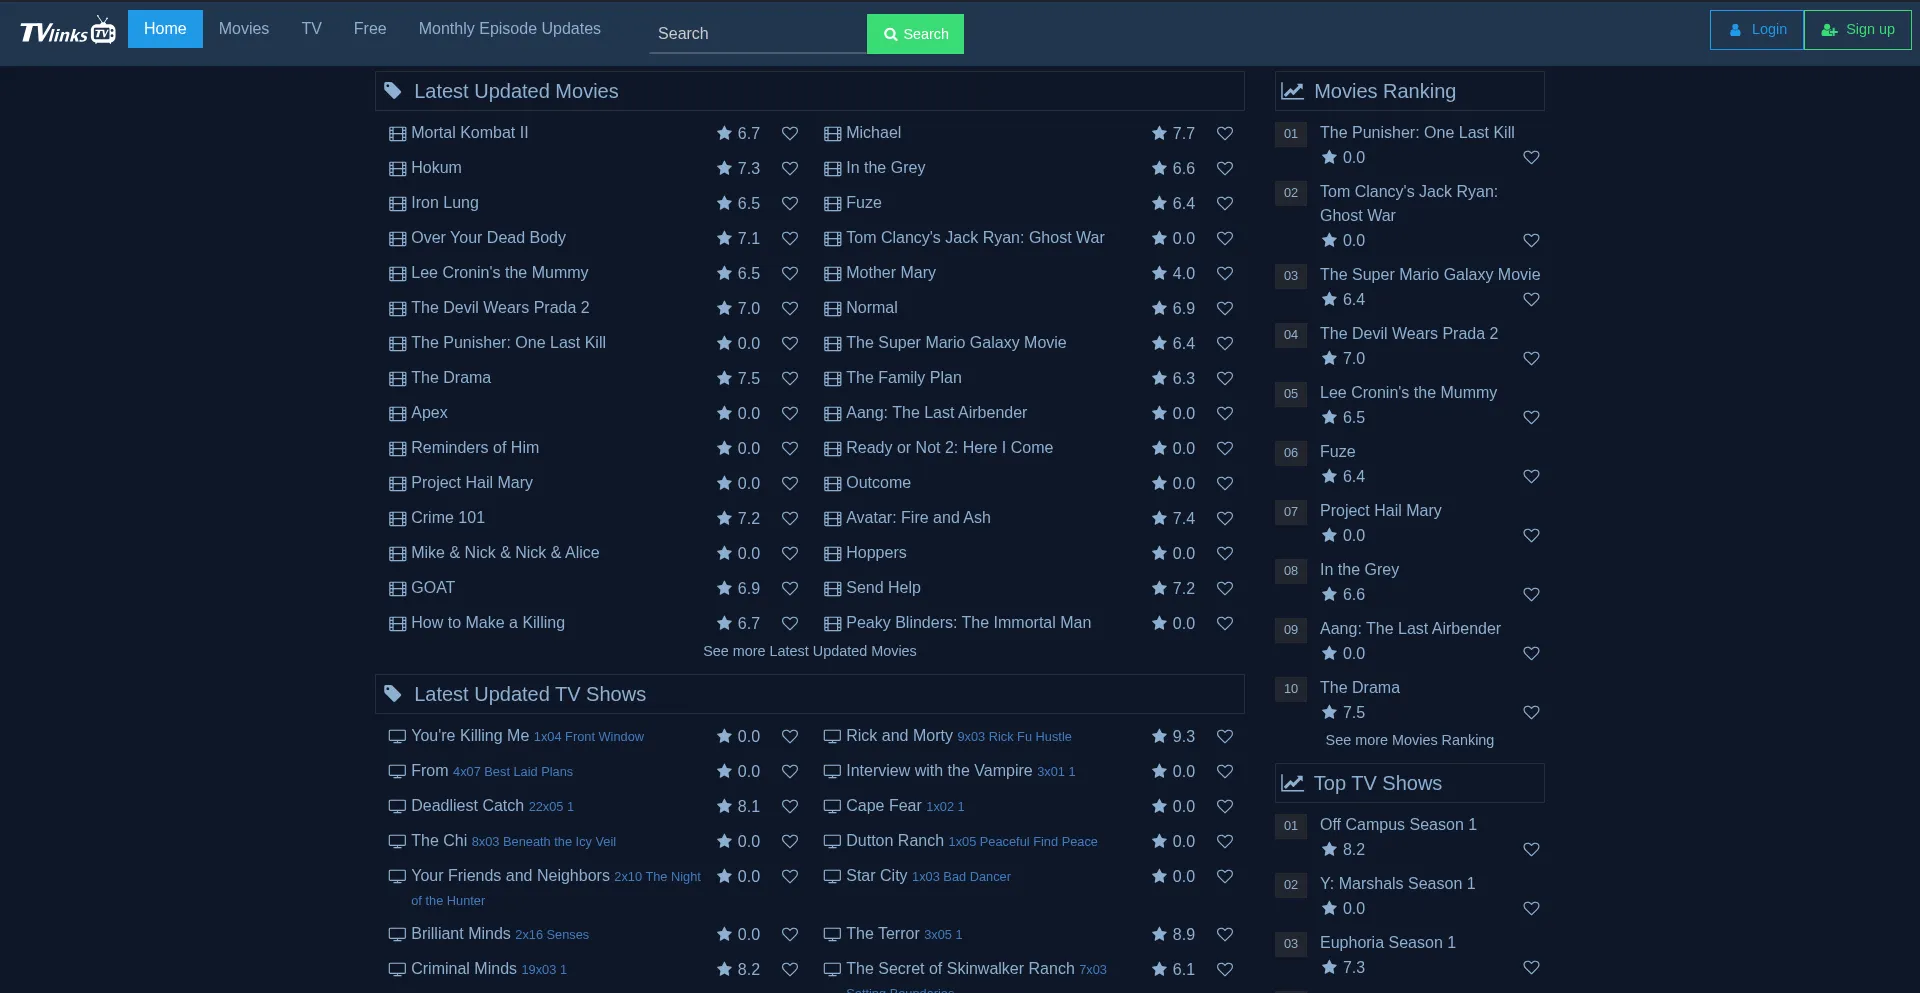Open Ready or Not 2: Here I Come
The image size is (1920, 993).
click(950, 448)
